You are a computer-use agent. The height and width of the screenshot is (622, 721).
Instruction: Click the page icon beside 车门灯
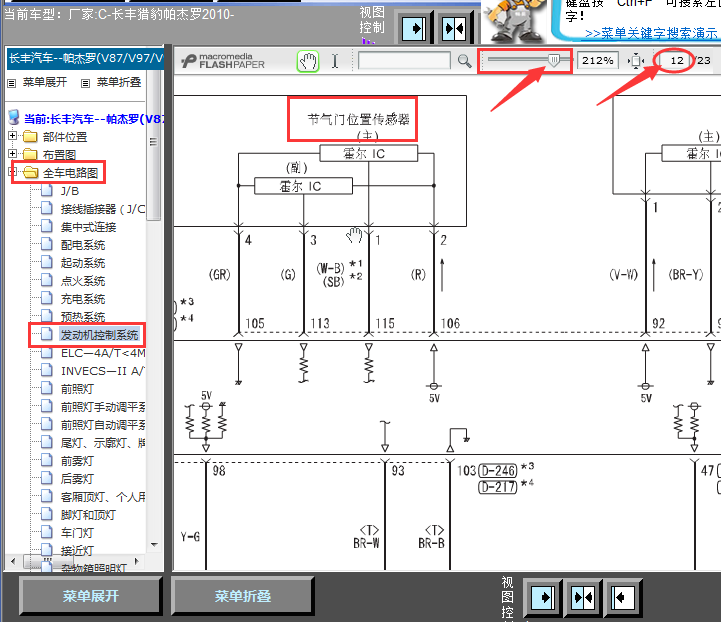[46, 532]
